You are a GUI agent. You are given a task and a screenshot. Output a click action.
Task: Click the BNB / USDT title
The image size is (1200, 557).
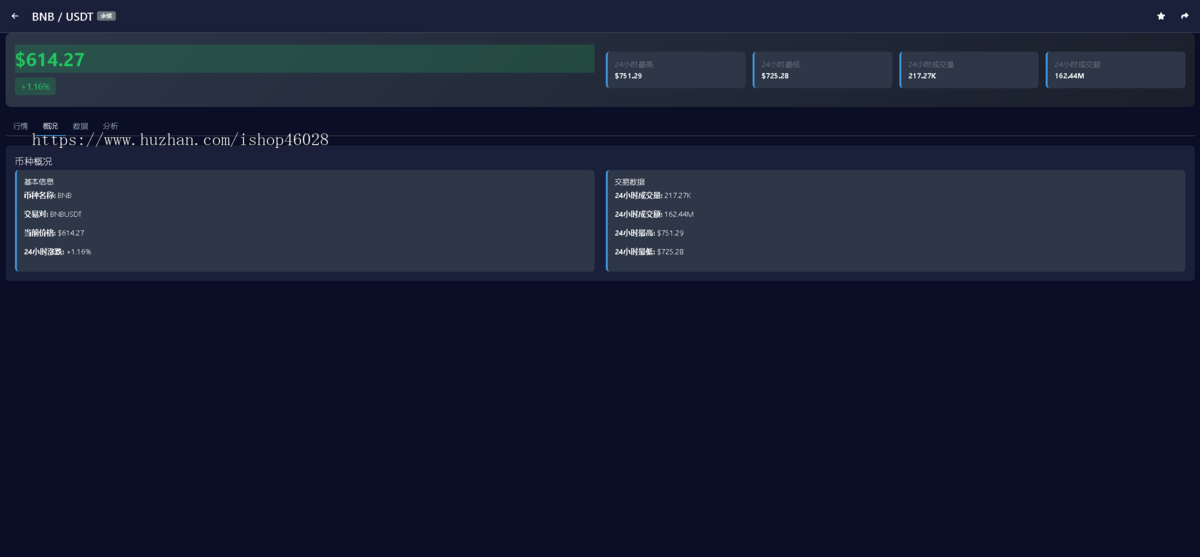pyautogui.click(x=62, y=17)
